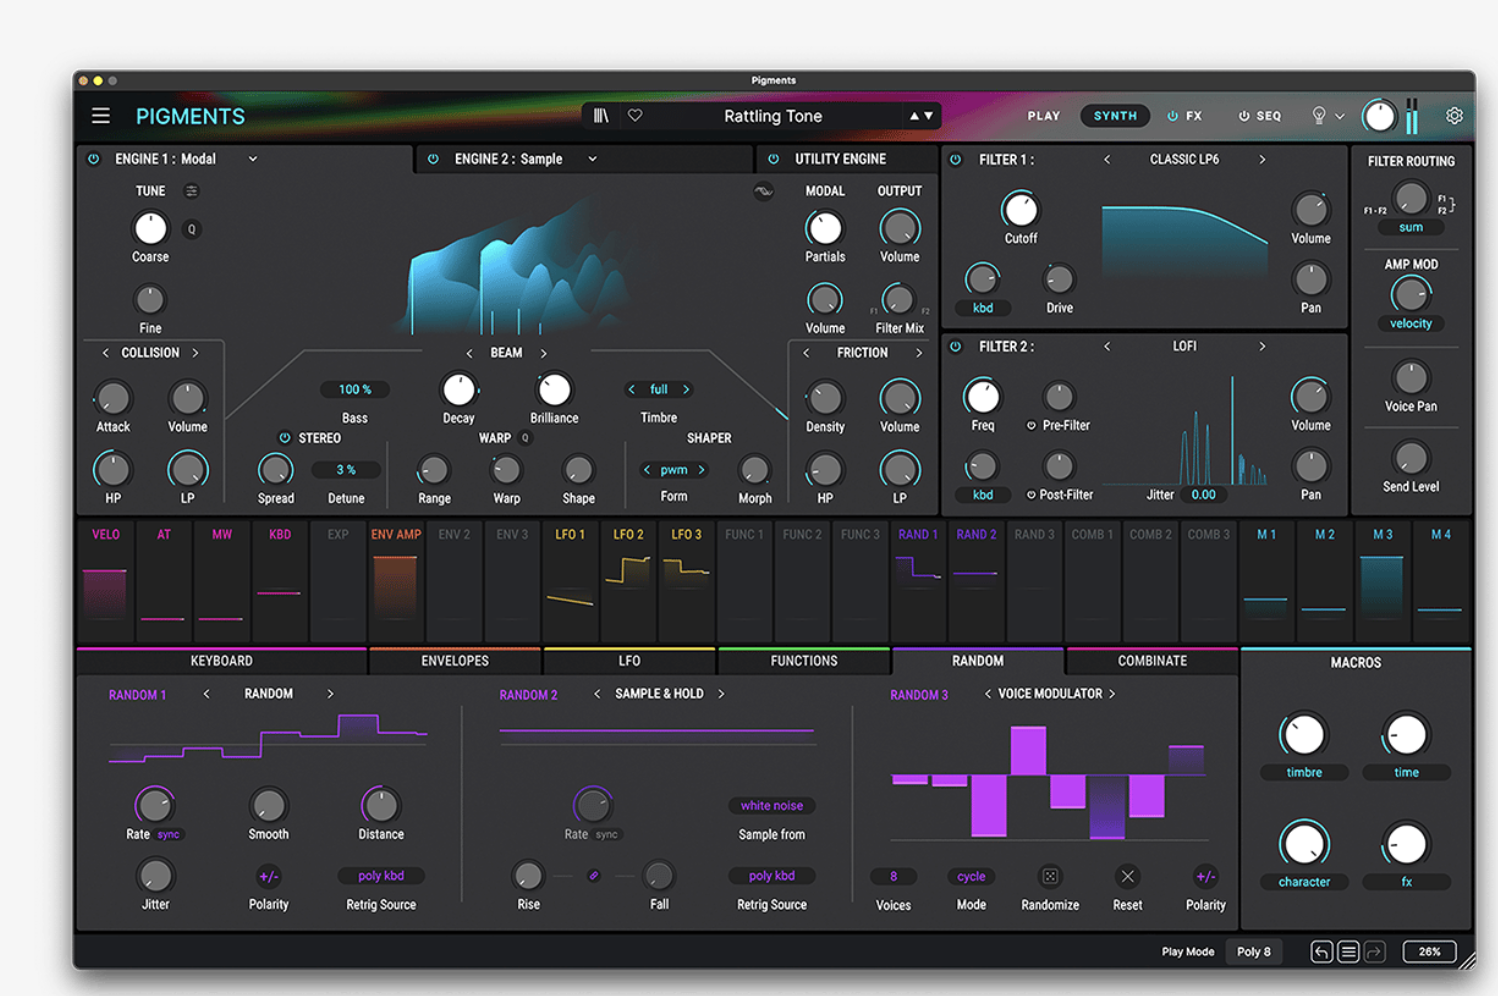1498x996 pixels.
Task: Switch to the ENVELOPES tab
Action: pos(455,661)
